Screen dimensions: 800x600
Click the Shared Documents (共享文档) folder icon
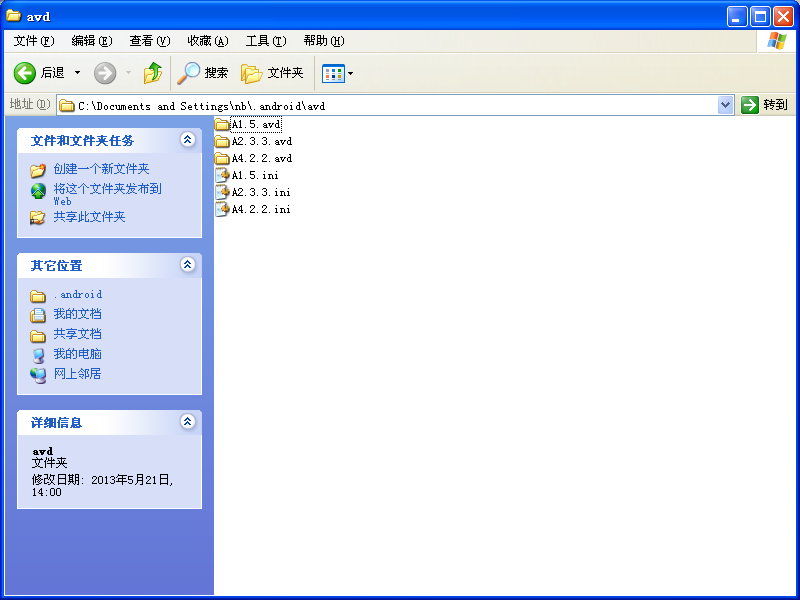pos(38,336)
